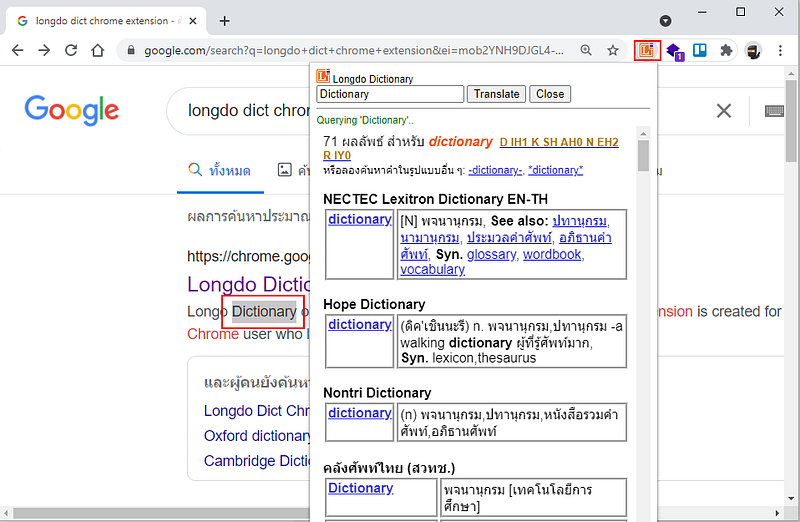
Task: Search the -dictionary- variant link
Action: [x=495, y=170]
